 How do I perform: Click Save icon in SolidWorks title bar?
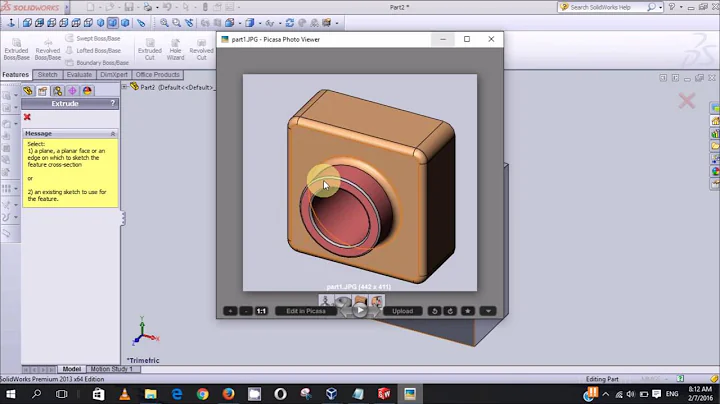point(129,7)
